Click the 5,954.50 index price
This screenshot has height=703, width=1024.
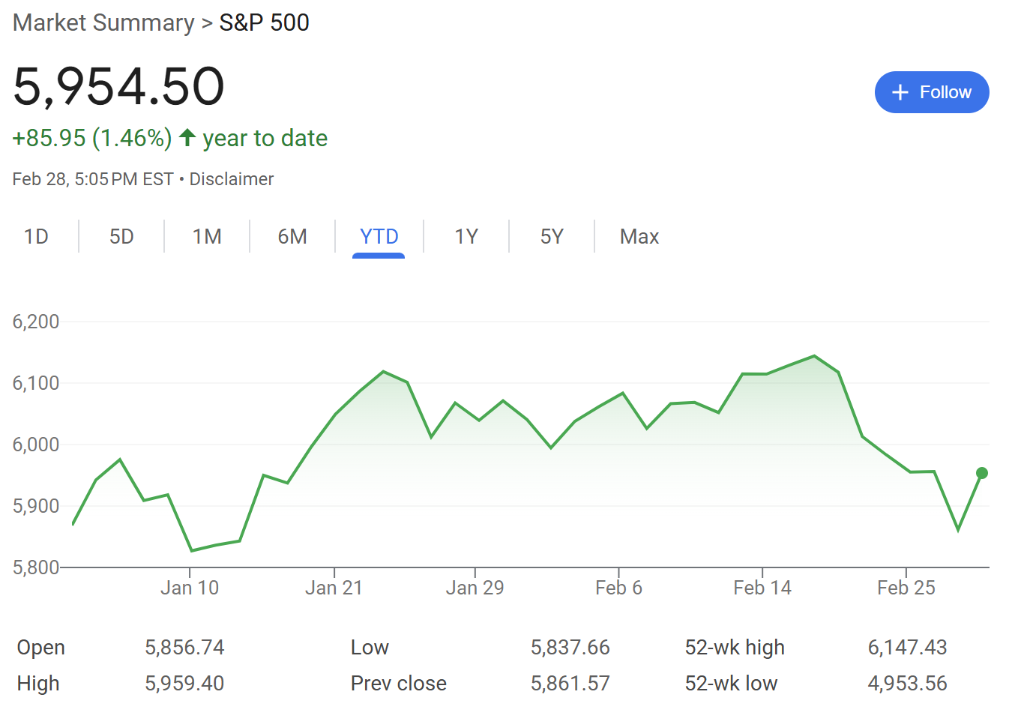(x=118, y=86)
